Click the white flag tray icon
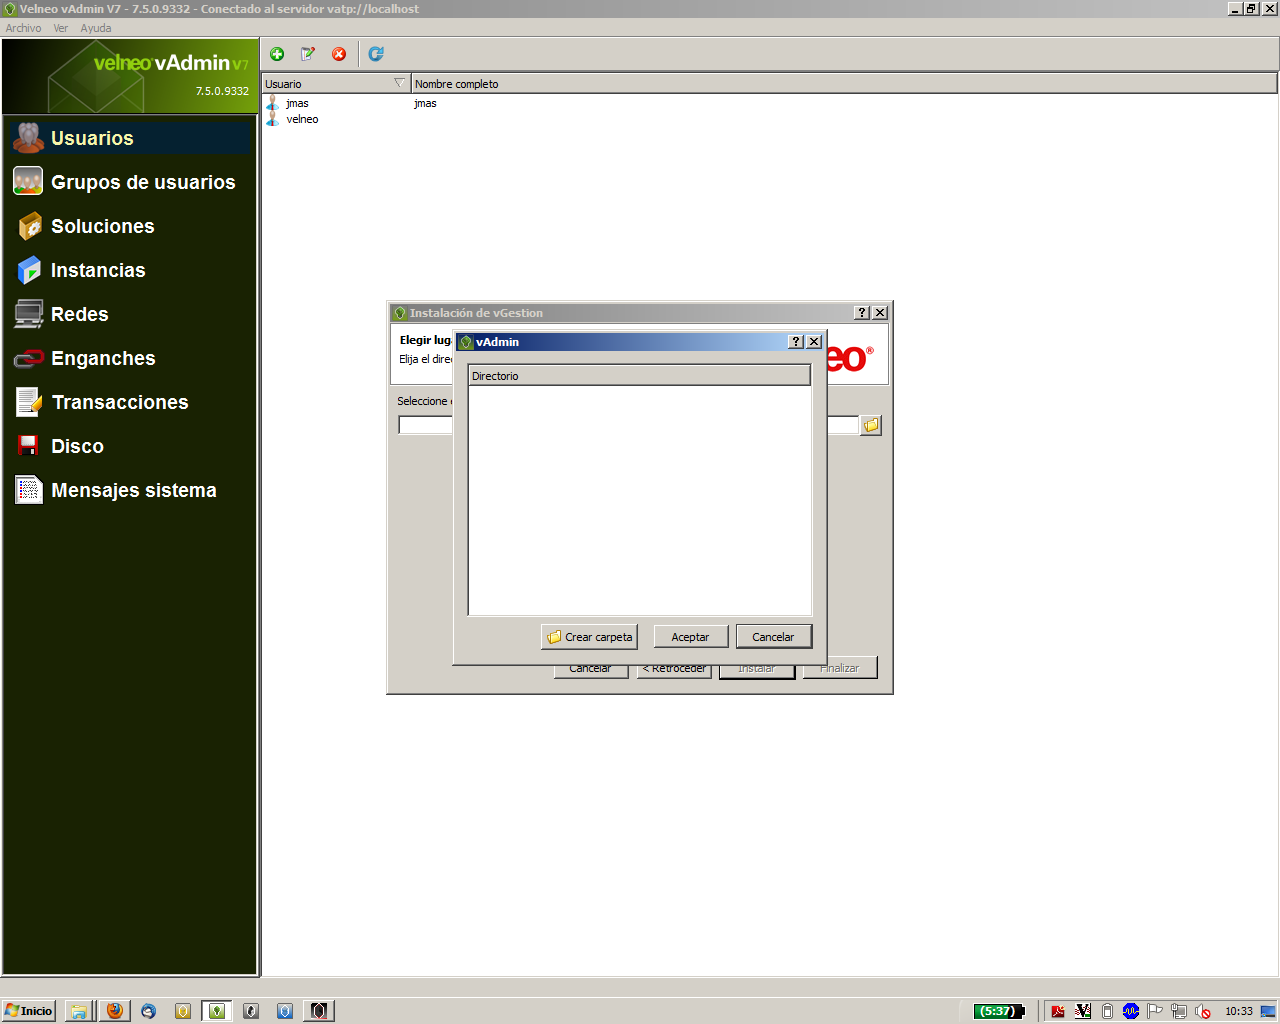The image size is (1280, 1024). (x=1155, y=1011)
